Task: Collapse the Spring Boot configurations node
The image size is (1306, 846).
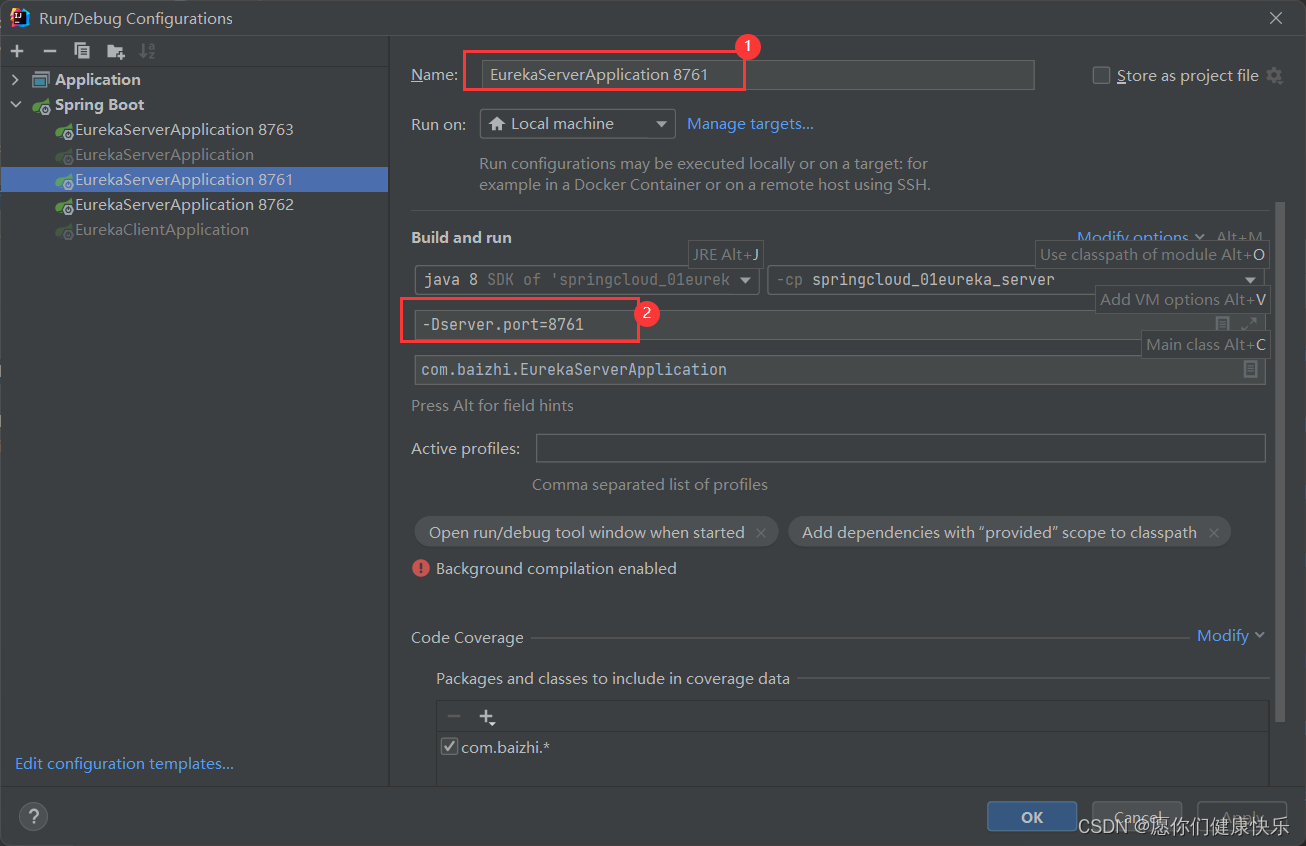Action: click(15, 104)
